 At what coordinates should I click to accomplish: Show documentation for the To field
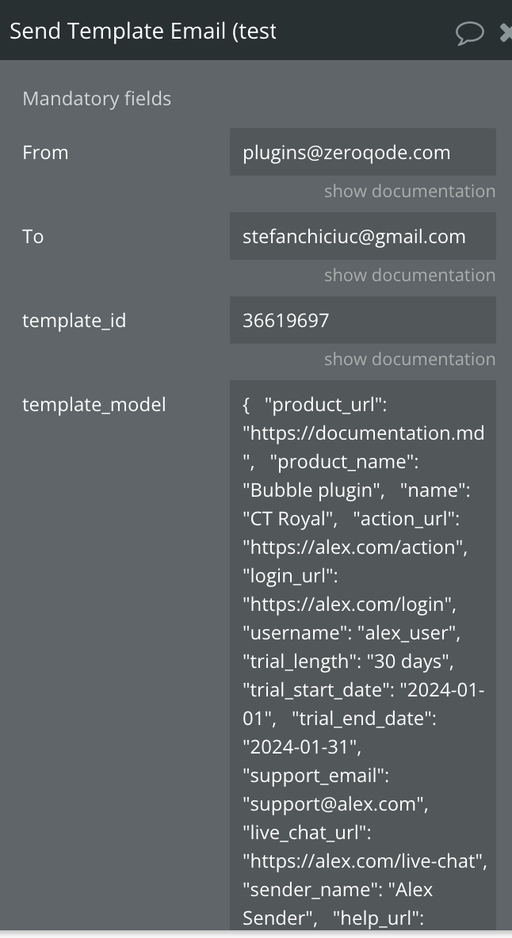tap(410, 275)
